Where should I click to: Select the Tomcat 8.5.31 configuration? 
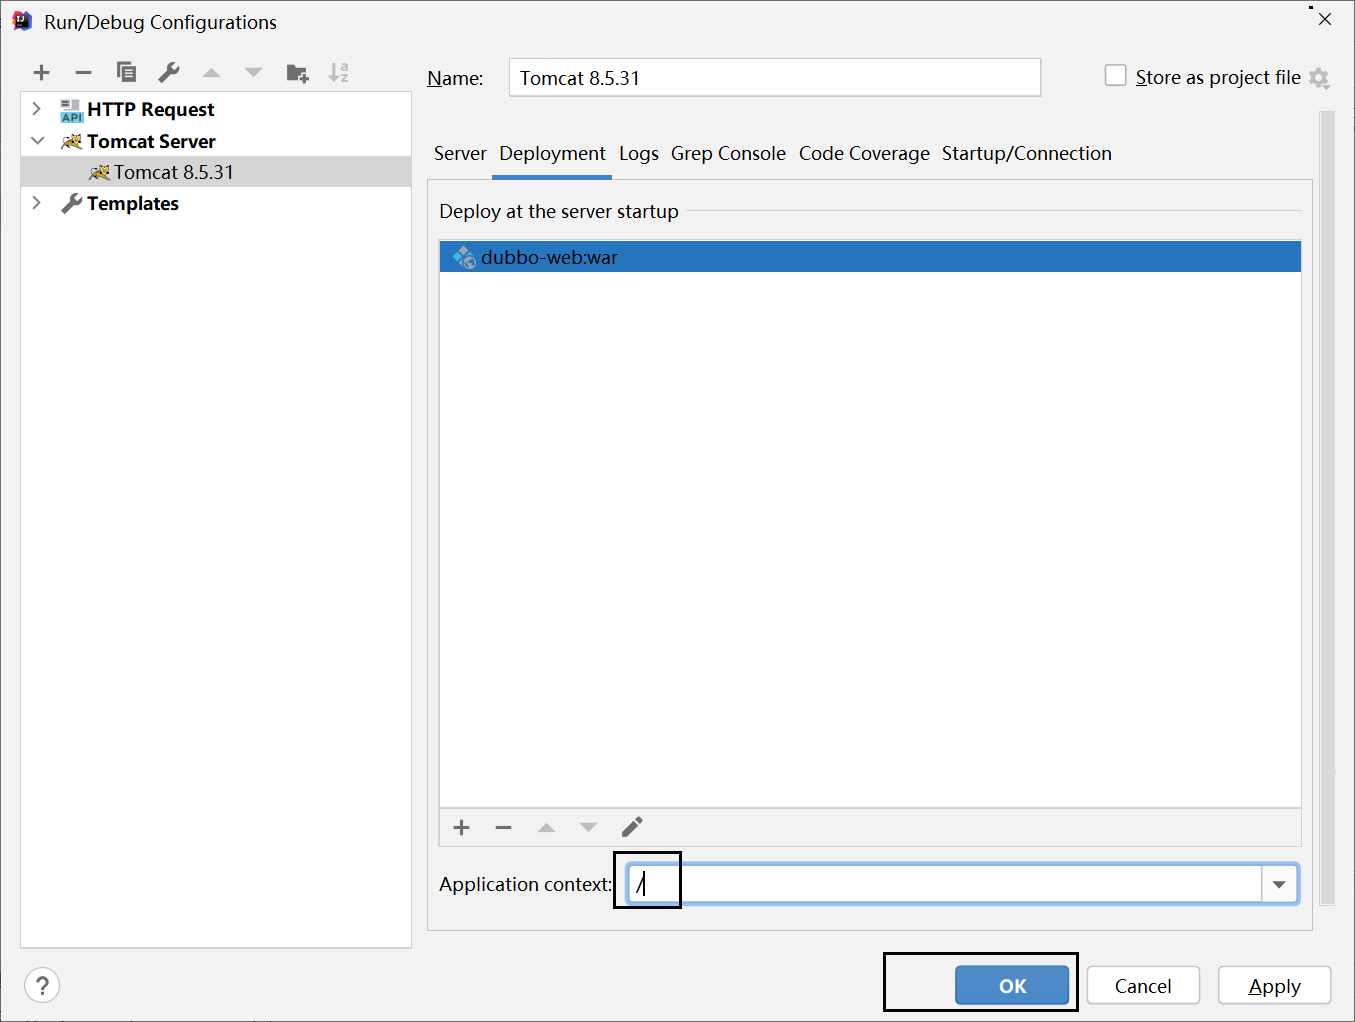pos(216,172)
